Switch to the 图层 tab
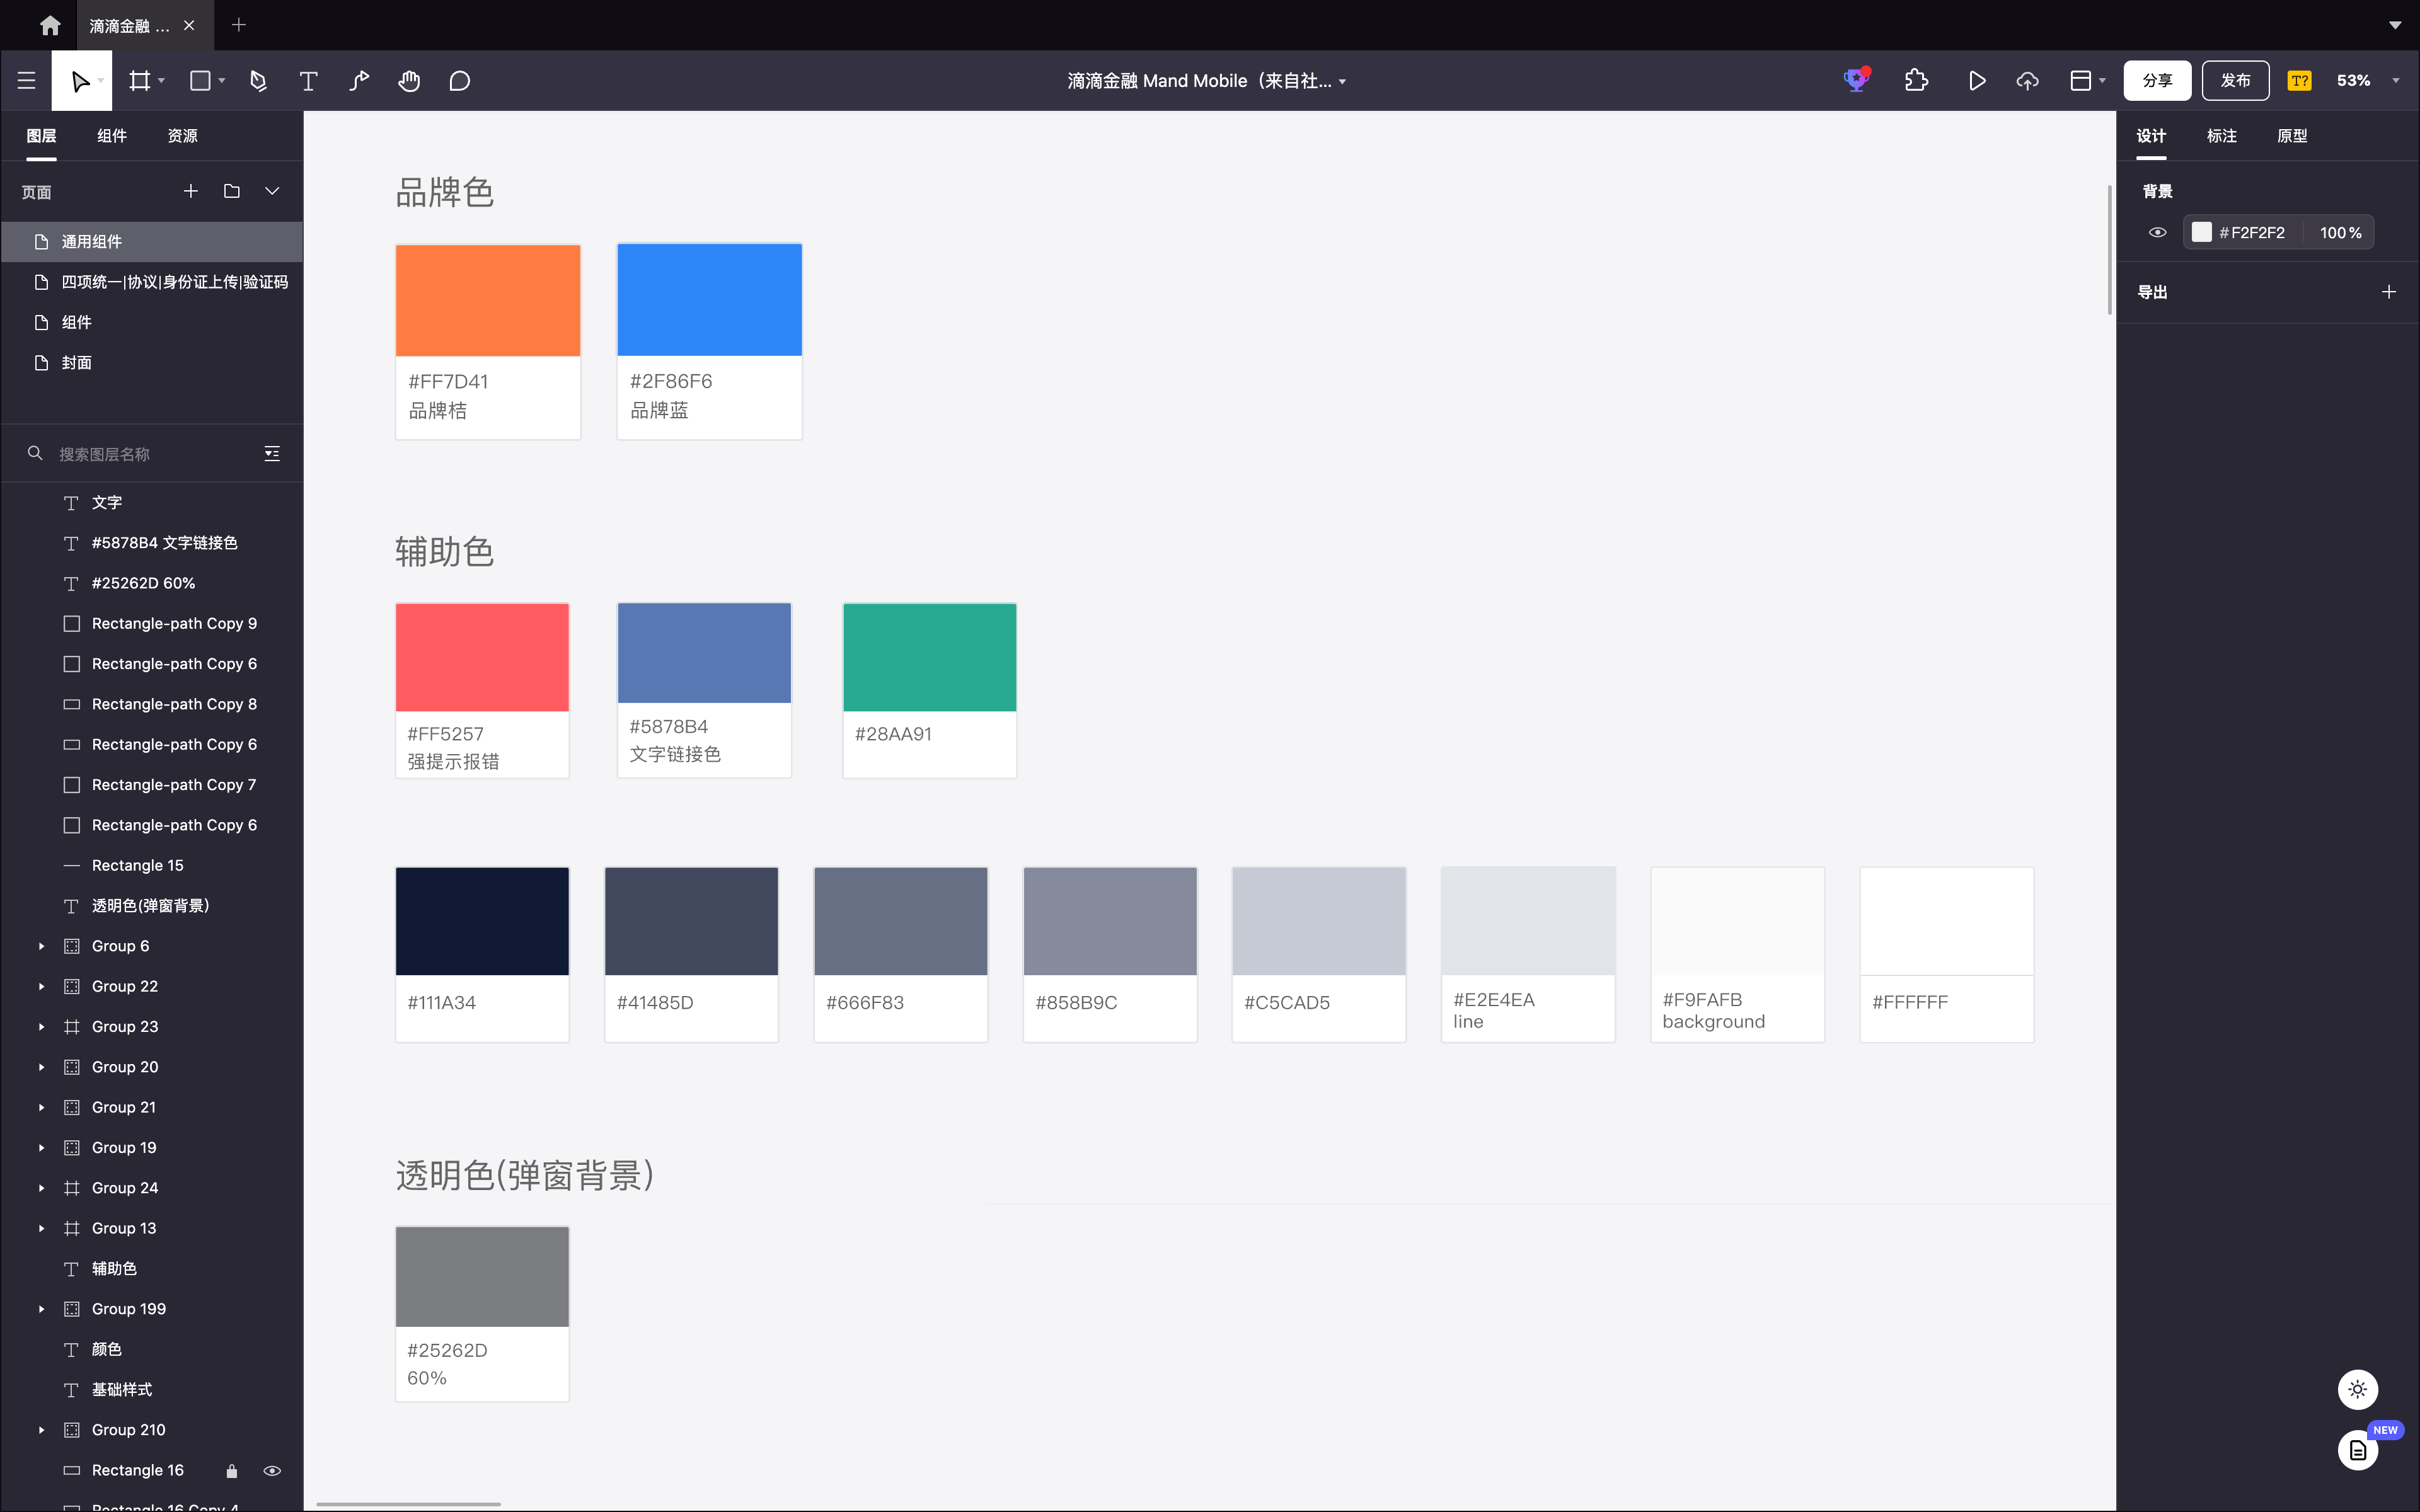Viewport: 2420px width, 1512px height. click(x=41, y=136)
